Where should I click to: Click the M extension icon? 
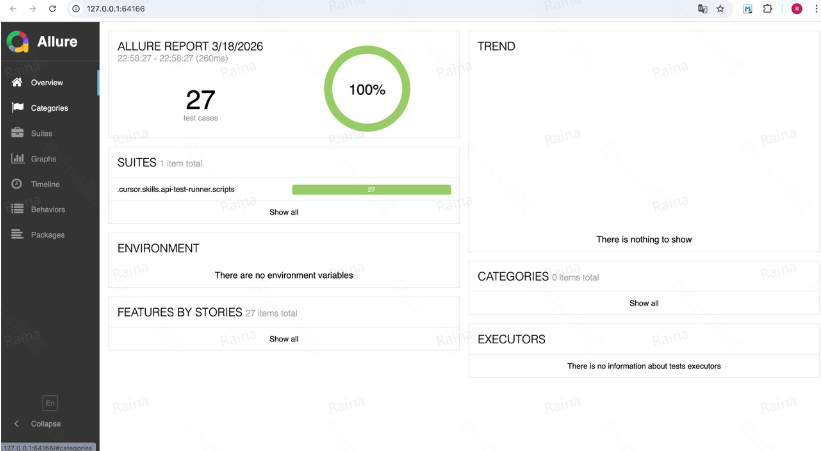click(748, 9)
